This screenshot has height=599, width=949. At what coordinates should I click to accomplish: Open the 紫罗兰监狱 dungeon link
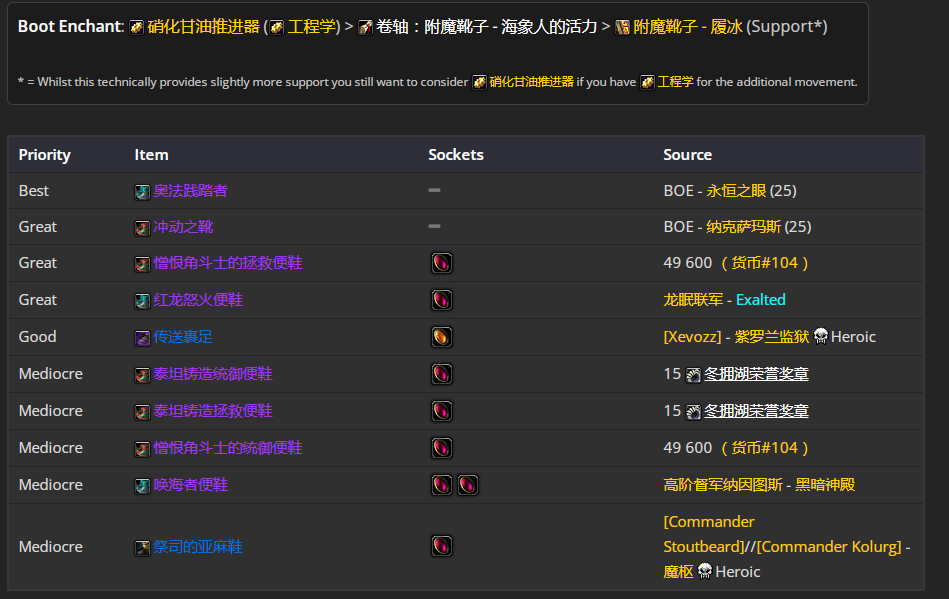click(772, 336)
